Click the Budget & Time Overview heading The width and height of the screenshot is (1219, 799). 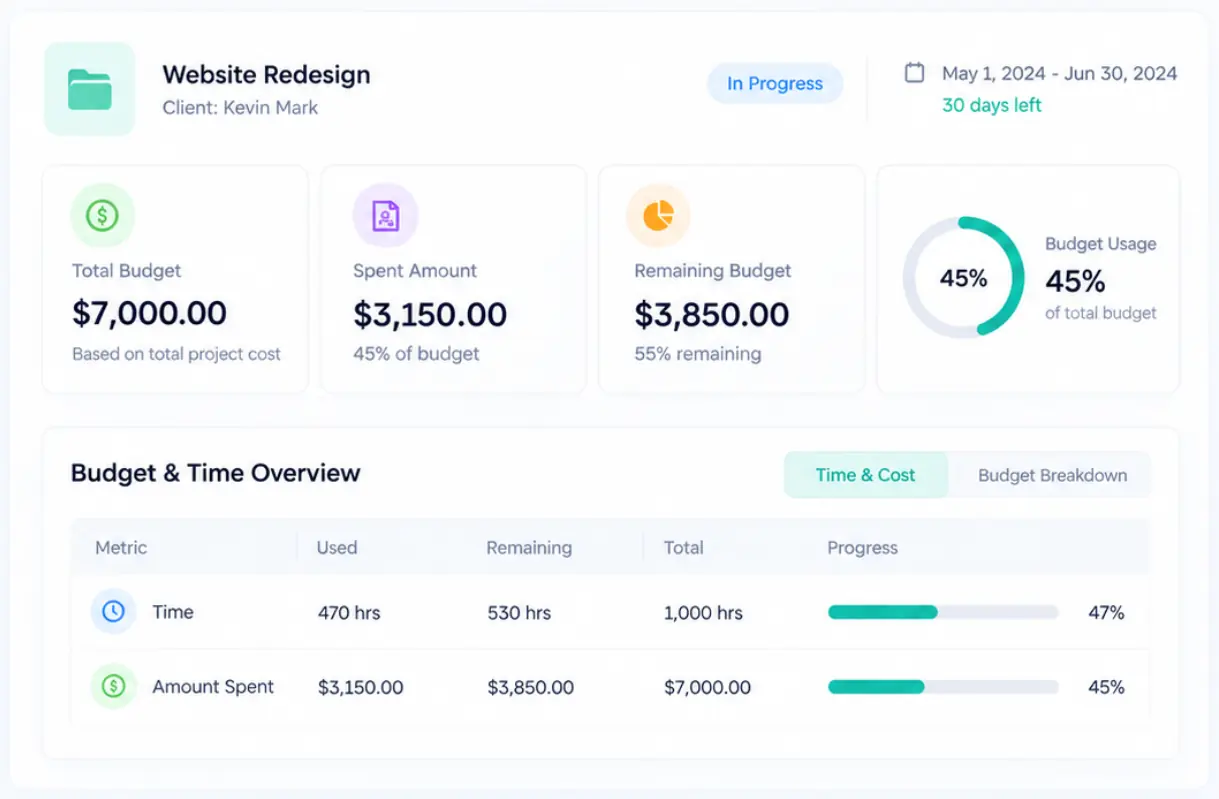[215, 473]
